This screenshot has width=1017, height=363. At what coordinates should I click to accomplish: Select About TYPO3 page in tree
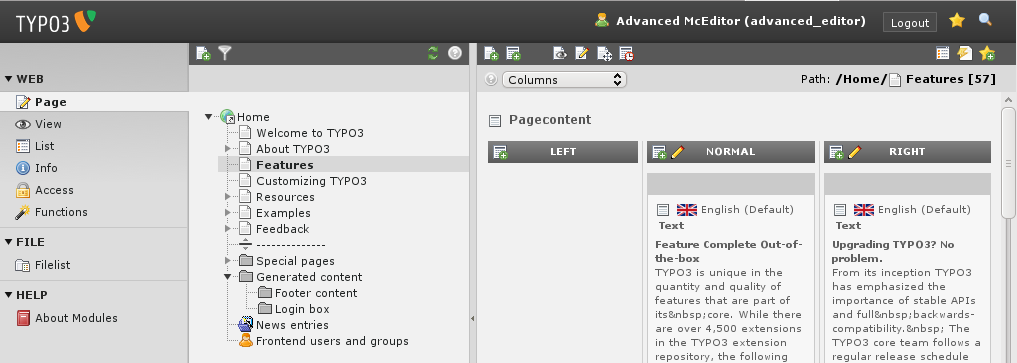(293, 149)
